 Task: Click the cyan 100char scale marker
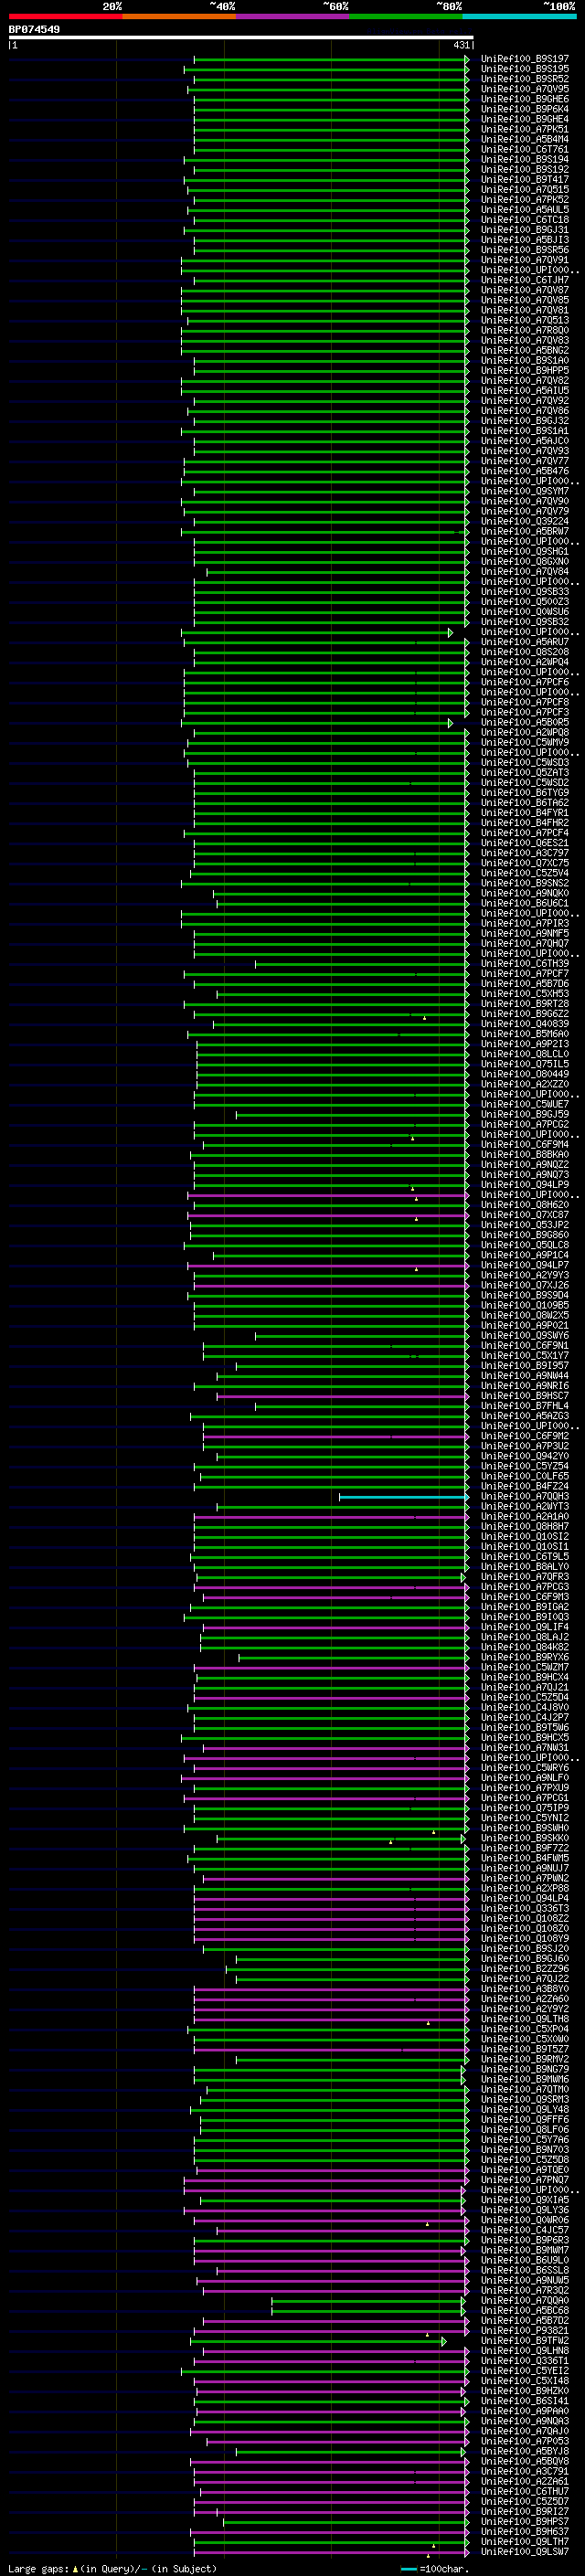(408, 2569)
